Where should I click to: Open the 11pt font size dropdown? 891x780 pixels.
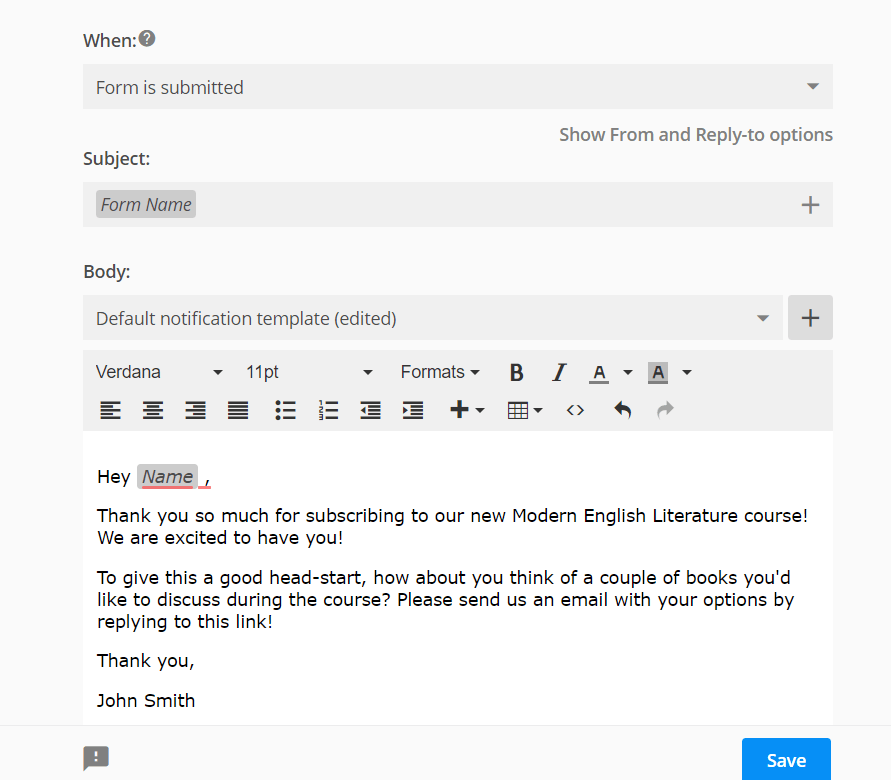click(300, 371)
